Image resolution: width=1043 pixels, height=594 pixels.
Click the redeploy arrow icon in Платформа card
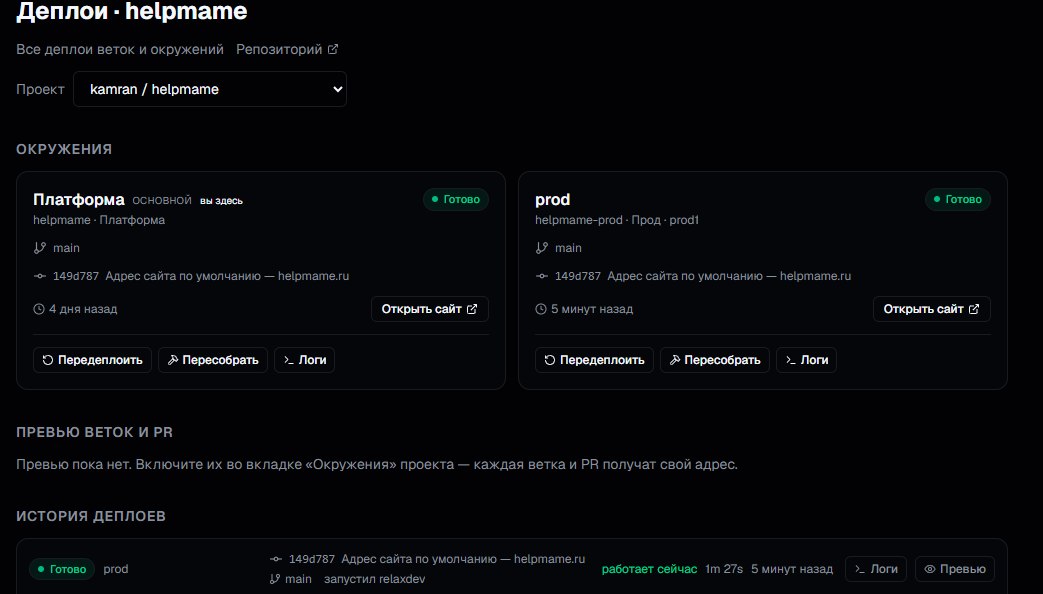tap(48, 360)
